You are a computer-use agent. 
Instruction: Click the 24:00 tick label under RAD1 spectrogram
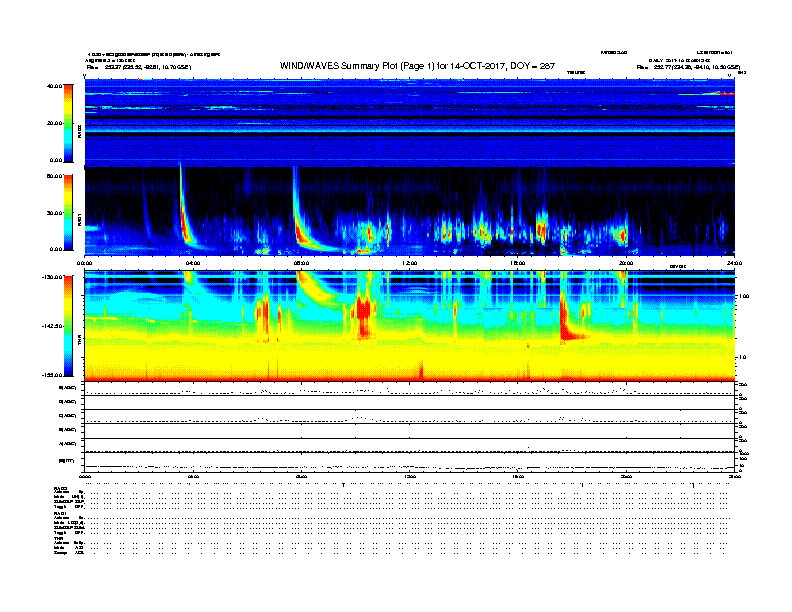coord(734,263)
